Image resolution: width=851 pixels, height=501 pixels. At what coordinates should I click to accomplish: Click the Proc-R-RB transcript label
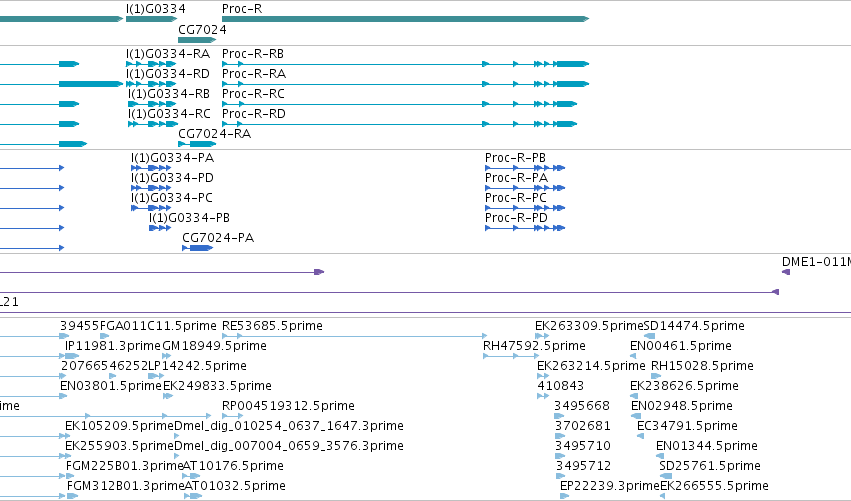click(253, 54)
